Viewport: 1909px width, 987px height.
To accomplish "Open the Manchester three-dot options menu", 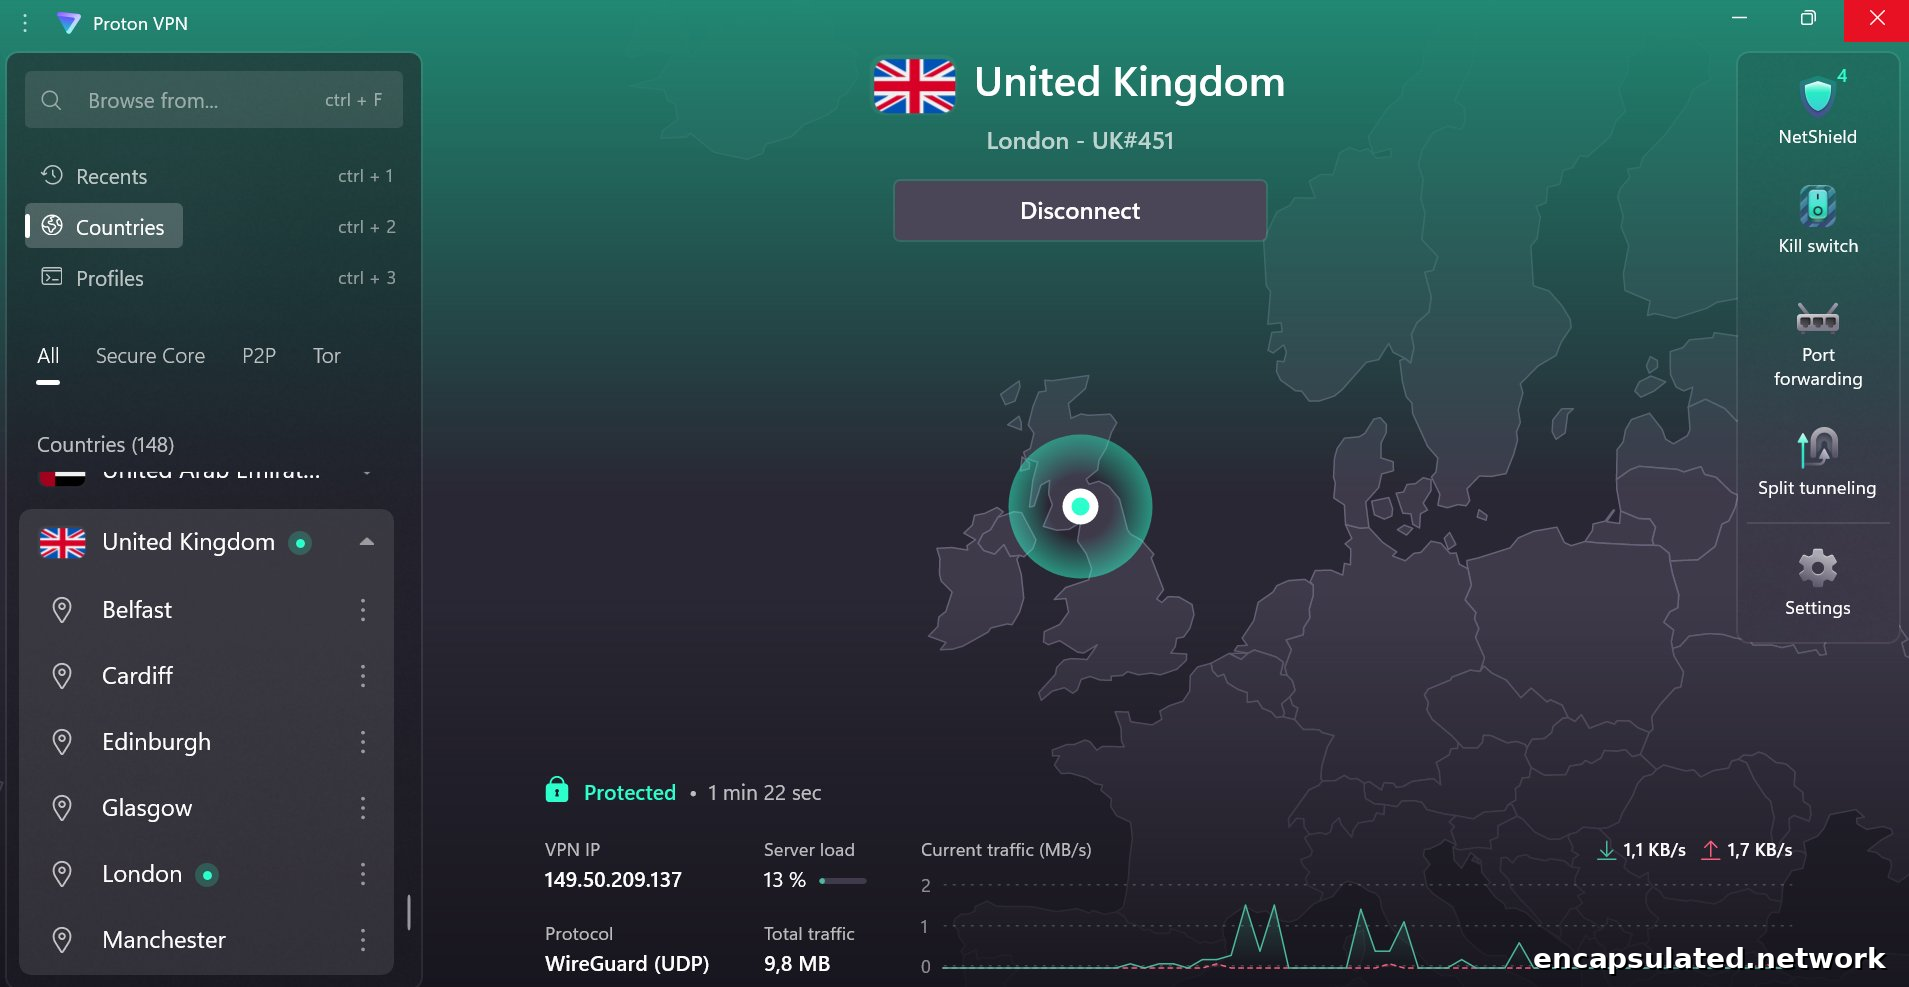I will click(363, 940).
